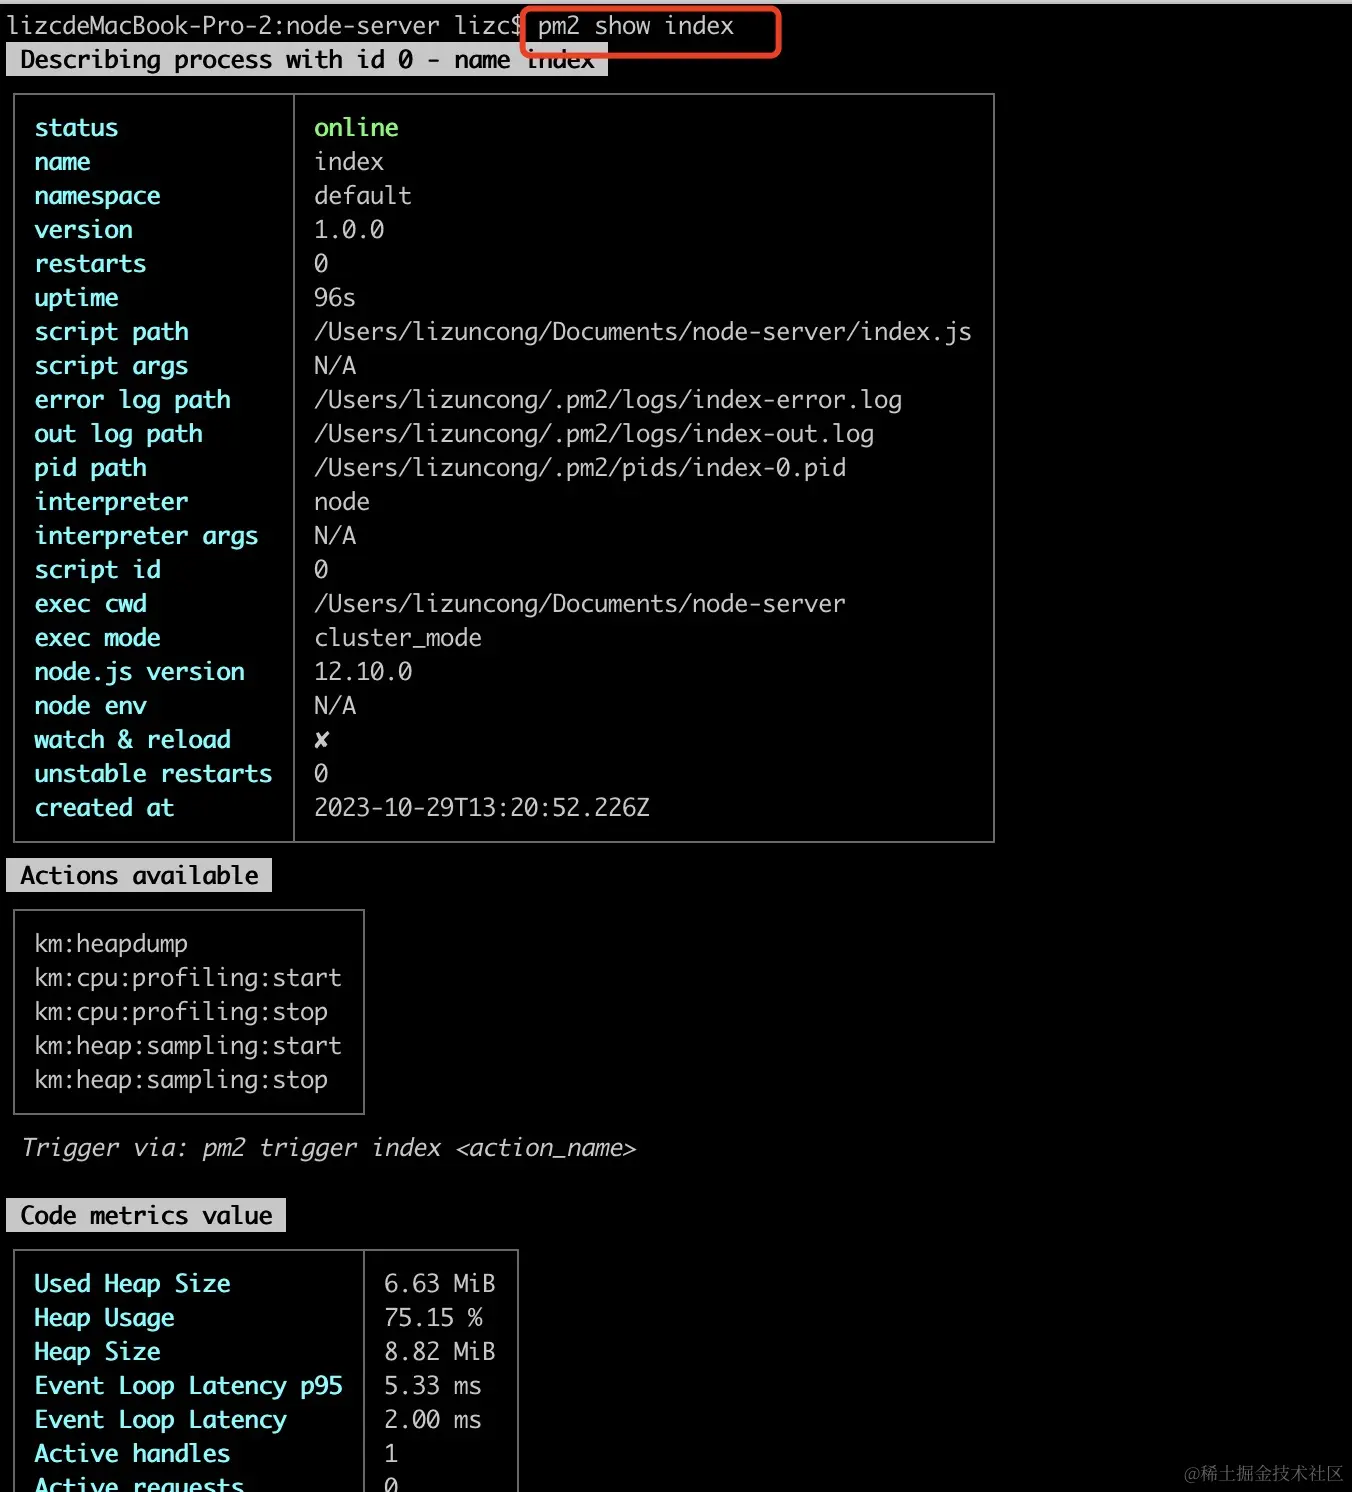This screenshot has width=1352, height=1492.
Task: Click the watch & reload cross mark
Action: tap(321, 739)
